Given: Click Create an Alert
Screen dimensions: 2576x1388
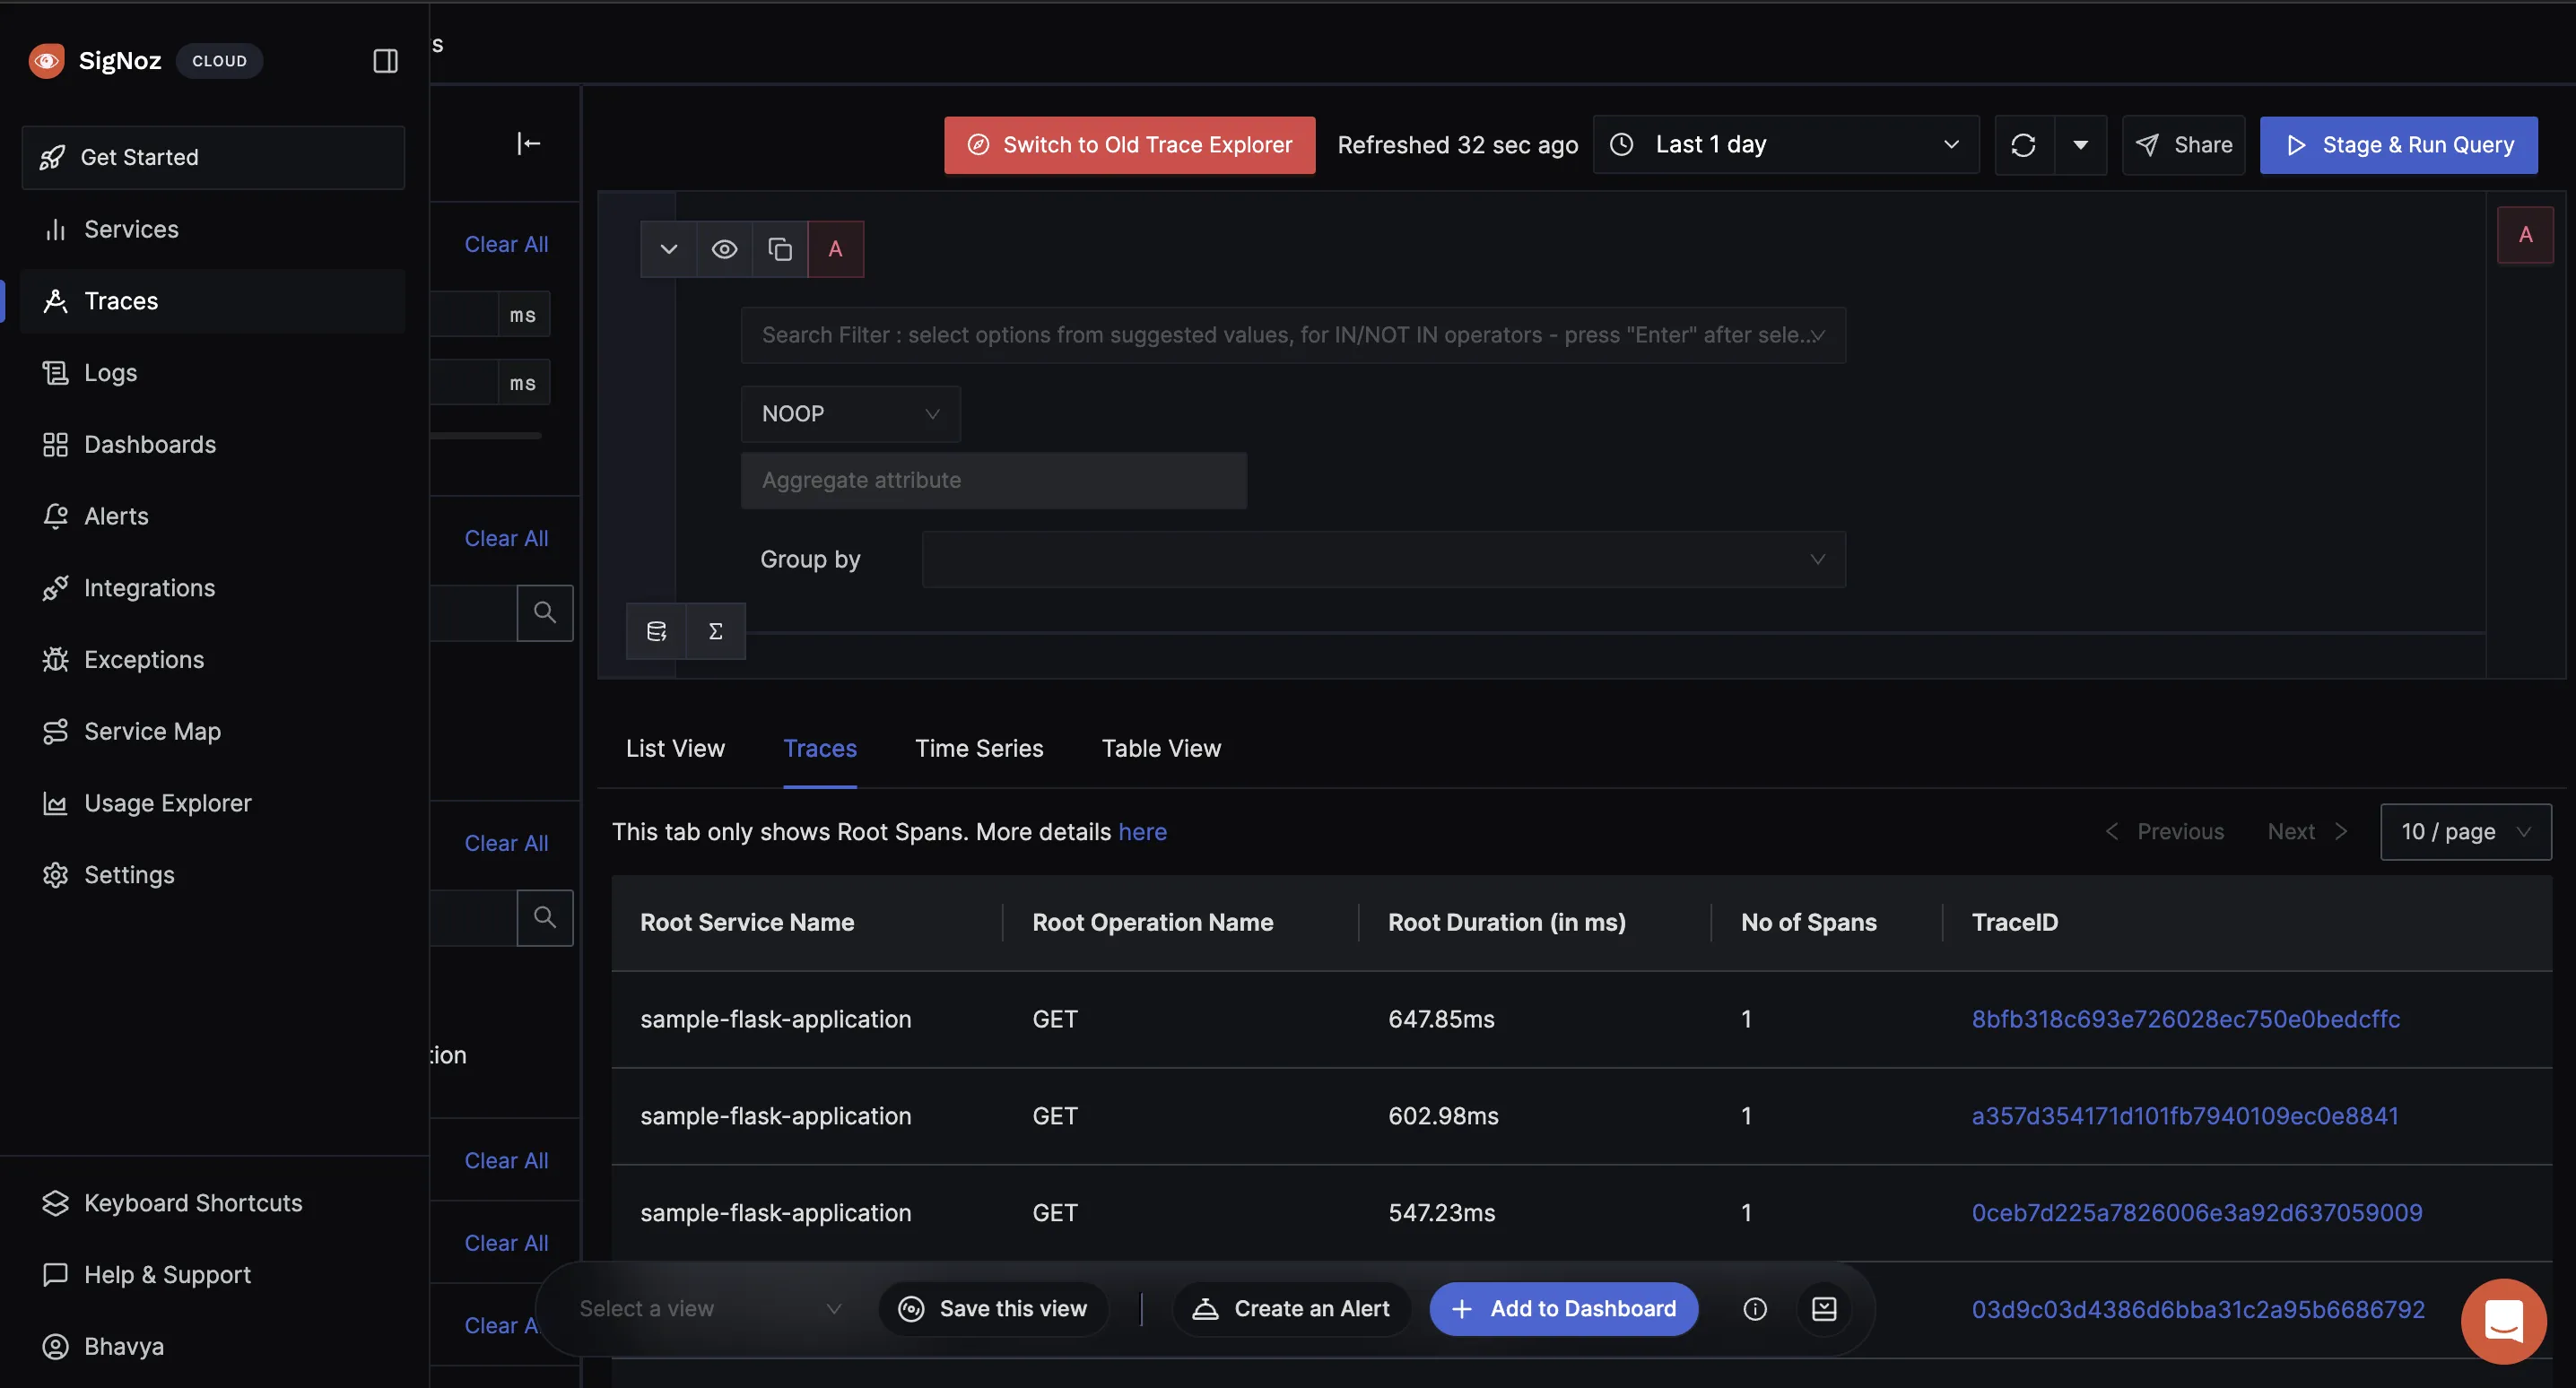Looking at the screenshot, I should [x=1291, y=1309].
